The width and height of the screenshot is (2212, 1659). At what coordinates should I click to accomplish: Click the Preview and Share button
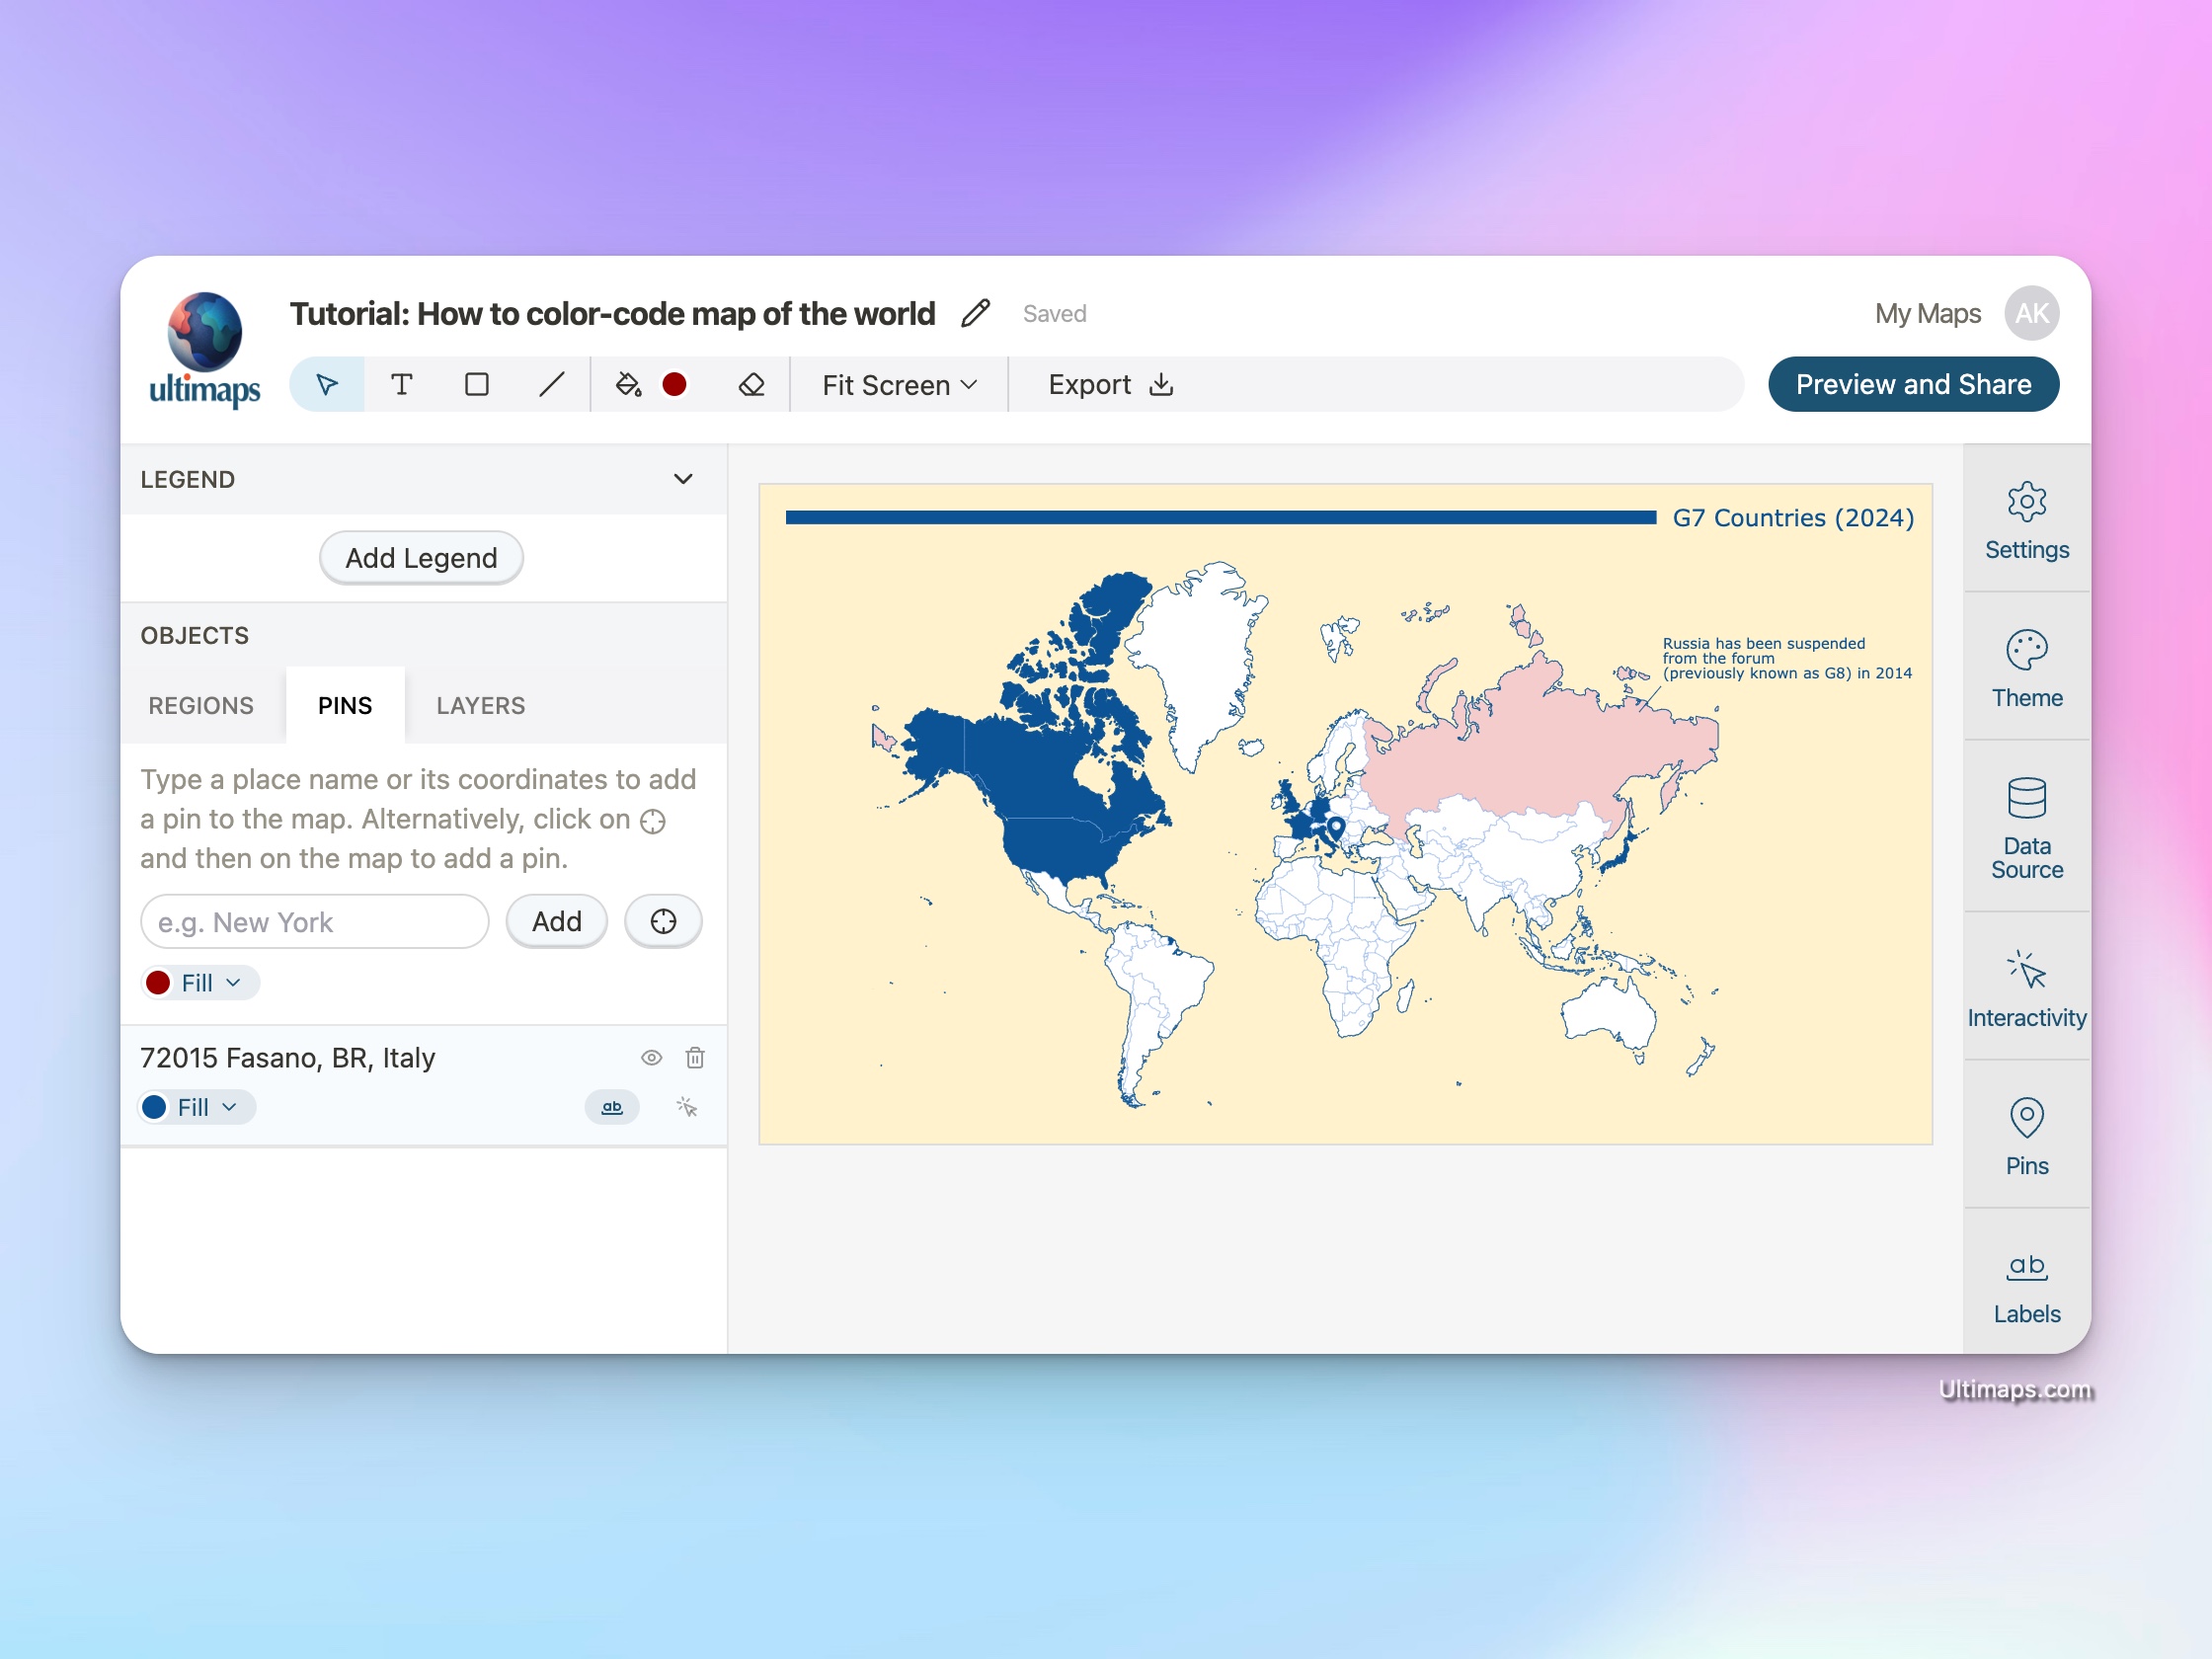point(1913,381)
